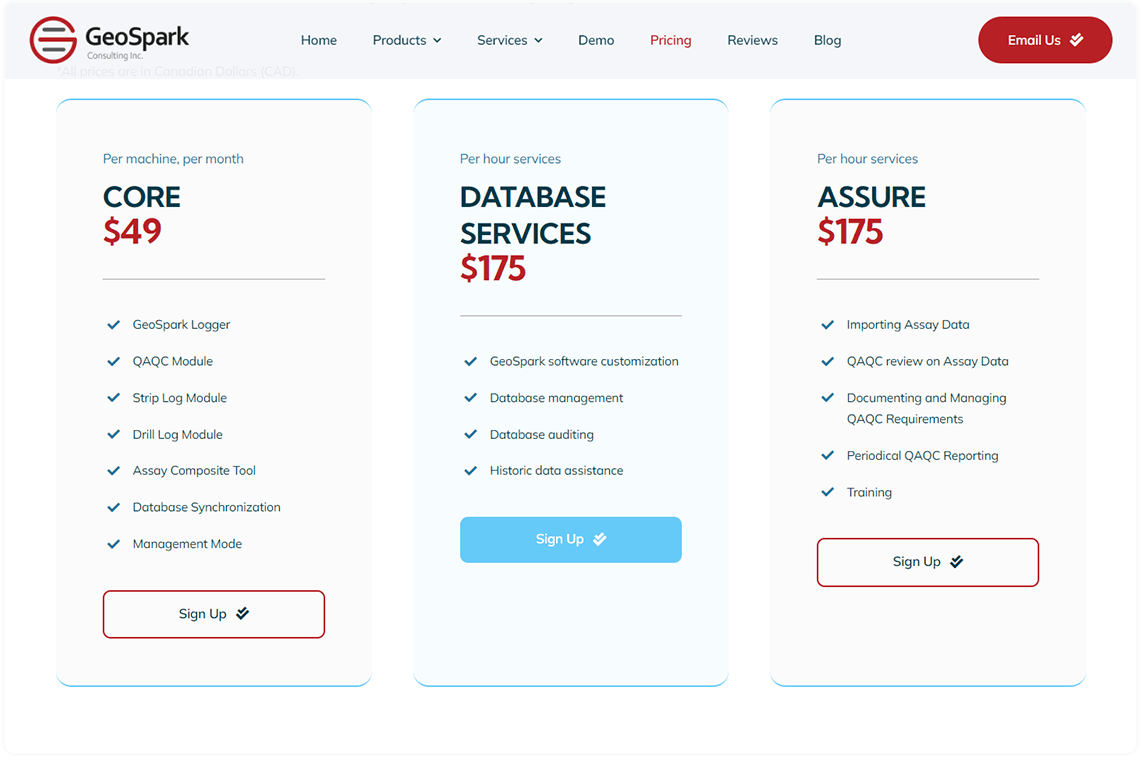The image size is (1141, 760).
Task: Click the checkmark beside QAQC review on Assay Data
Action: [x=827, y=361]
